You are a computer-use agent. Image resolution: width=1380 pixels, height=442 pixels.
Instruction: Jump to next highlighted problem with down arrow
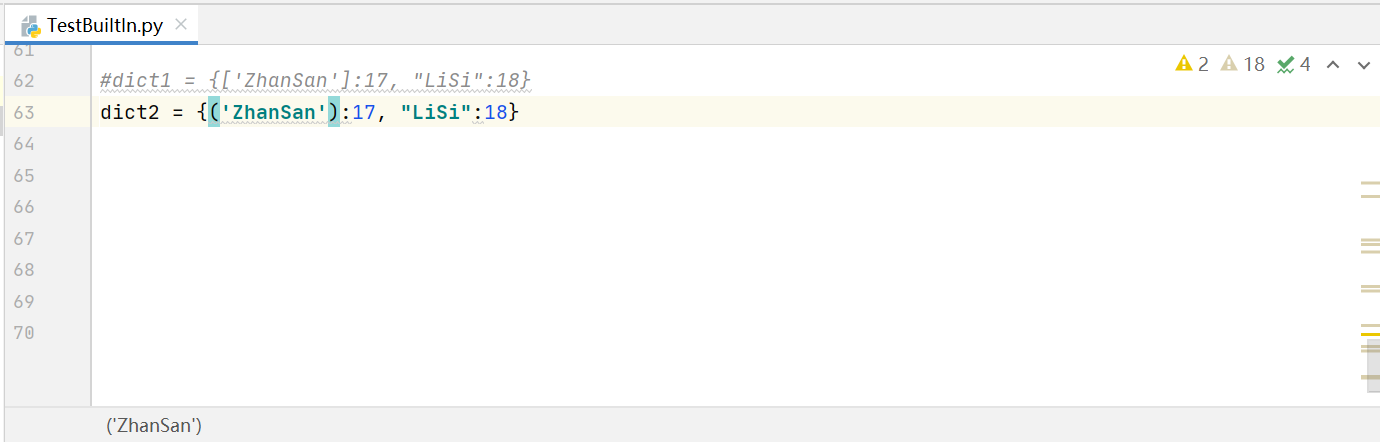tap(1363, 65)
